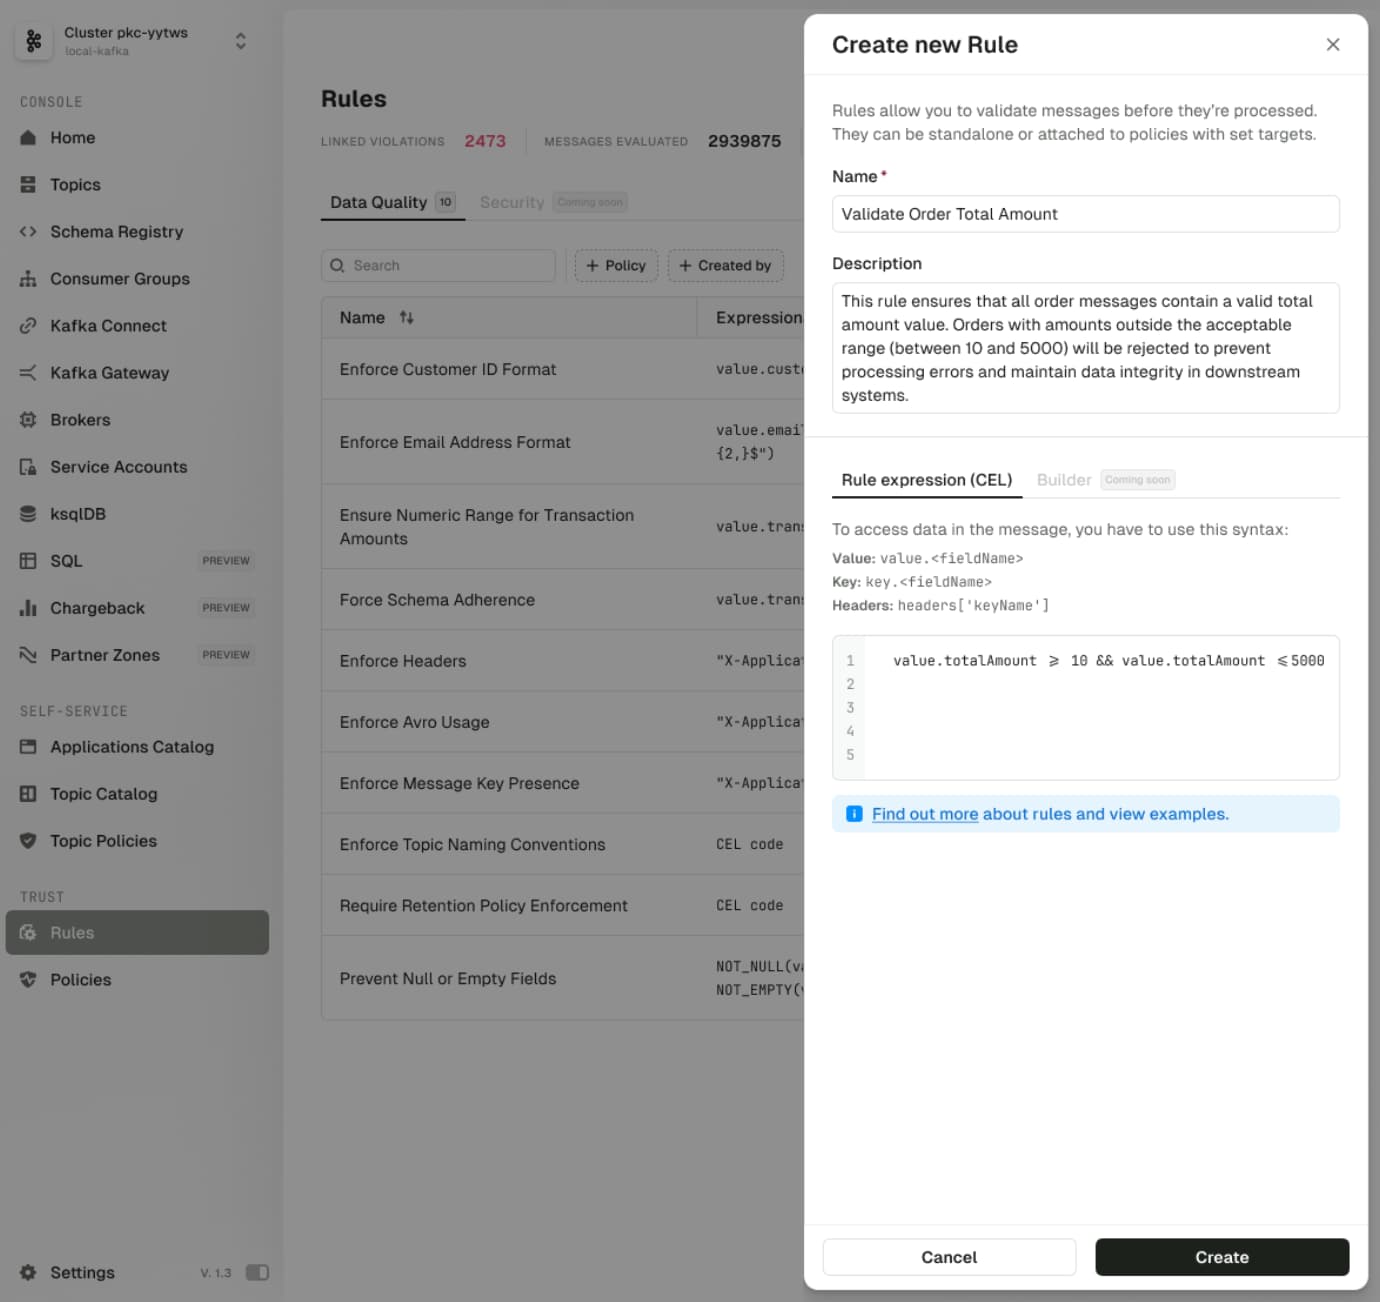Click the Kafka Connect link icon
Screen dimensions: 1380x1302
[28, 326]
